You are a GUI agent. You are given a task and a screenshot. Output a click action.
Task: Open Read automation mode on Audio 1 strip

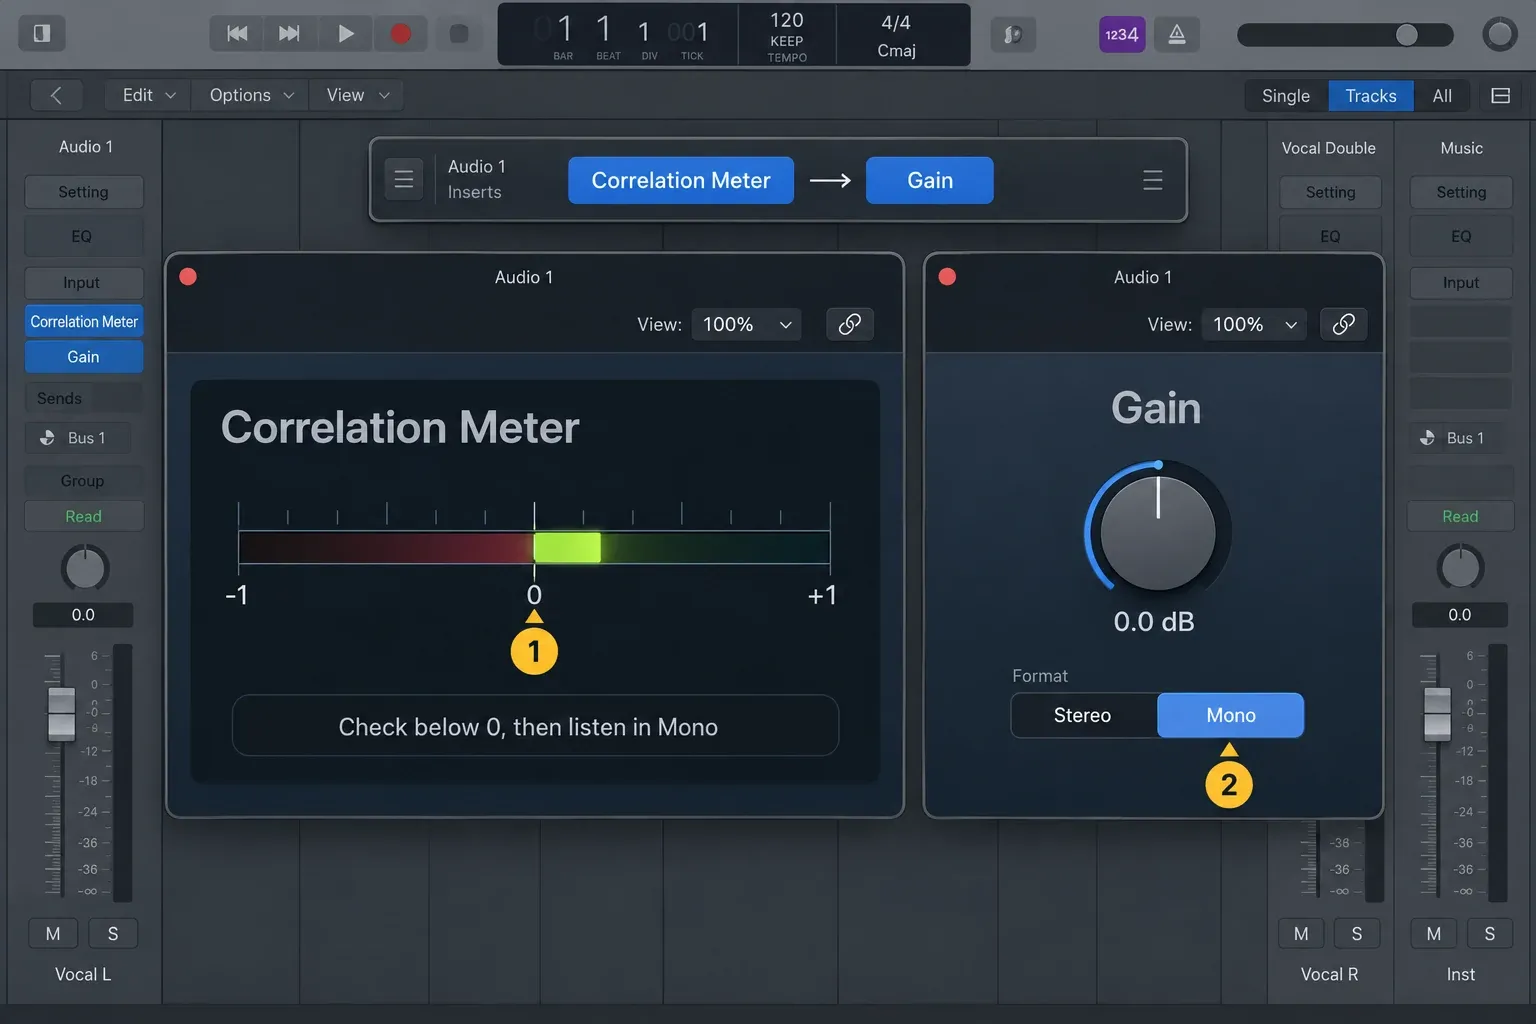(x=84, y=516)
